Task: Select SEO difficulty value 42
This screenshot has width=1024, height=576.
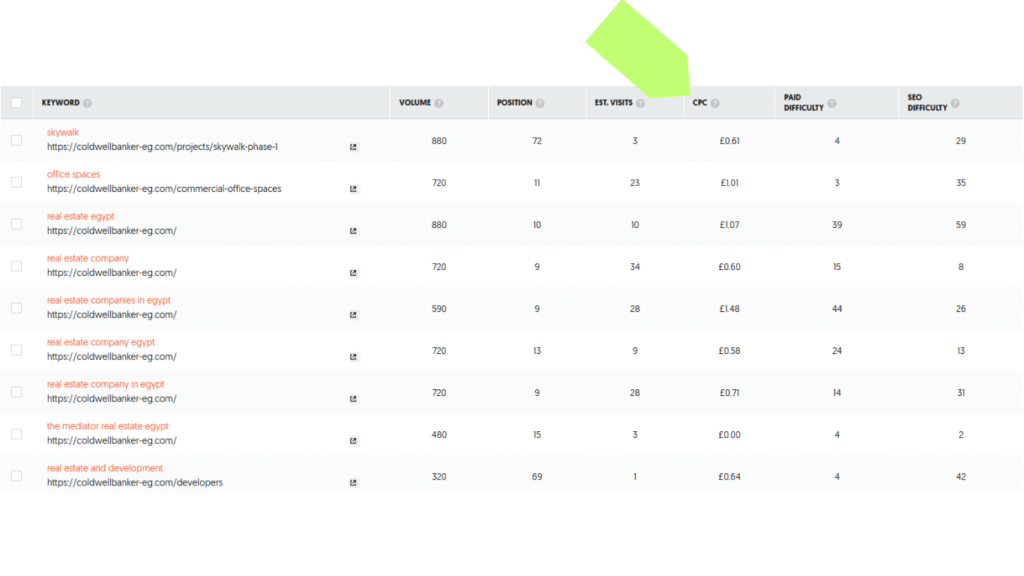Action: point(961,477)
